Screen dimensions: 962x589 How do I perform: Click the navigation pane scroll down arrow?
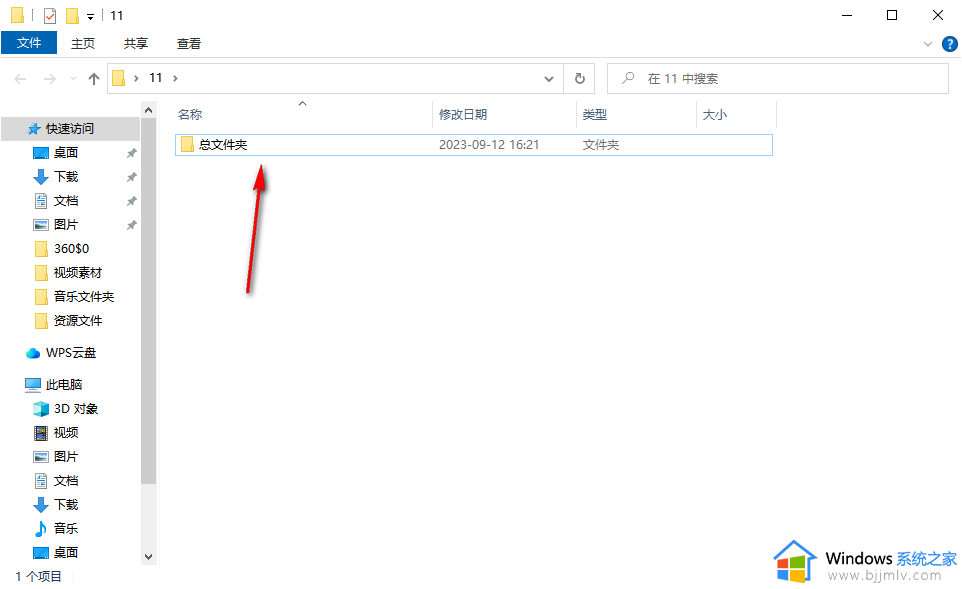pos(148,556)
